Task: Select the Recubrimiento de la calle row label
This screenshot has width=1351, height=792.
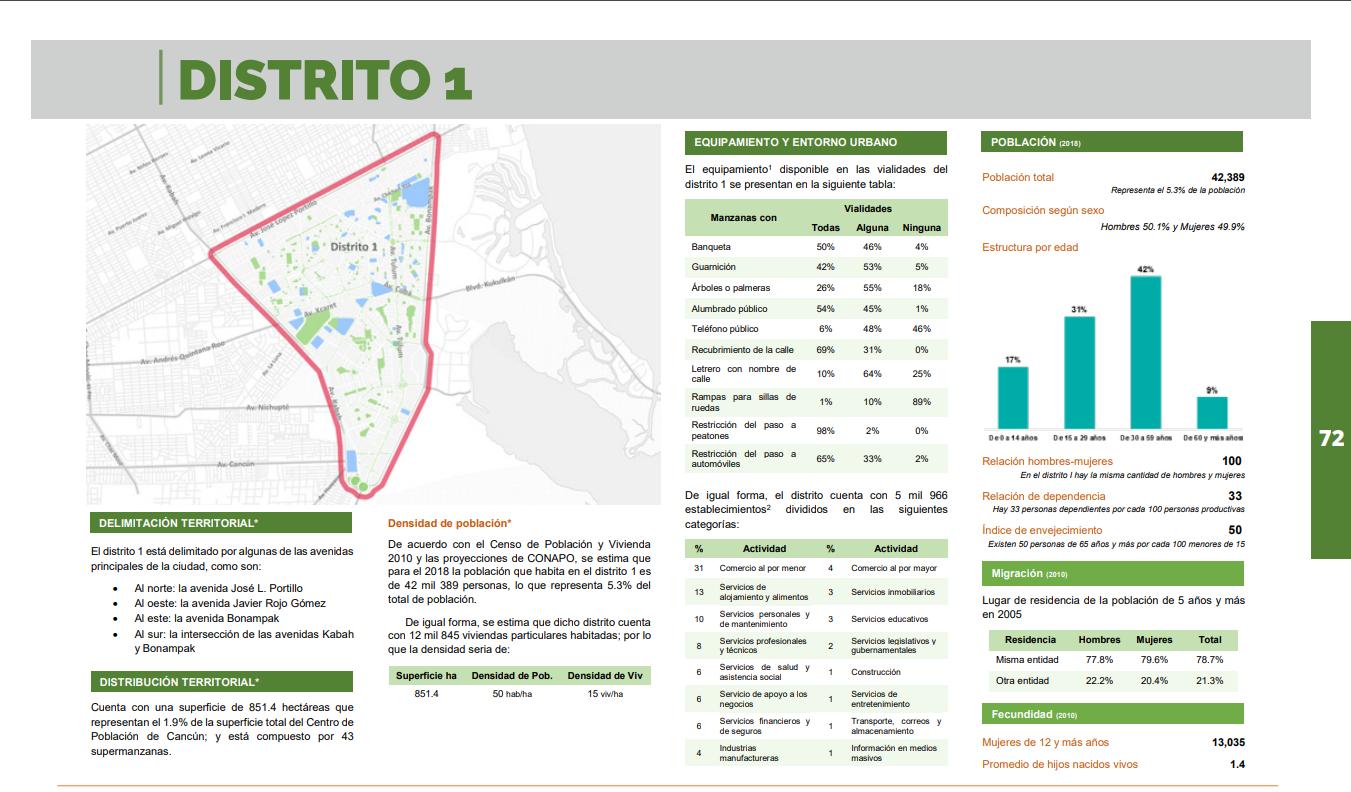Action: coord(740,350)
